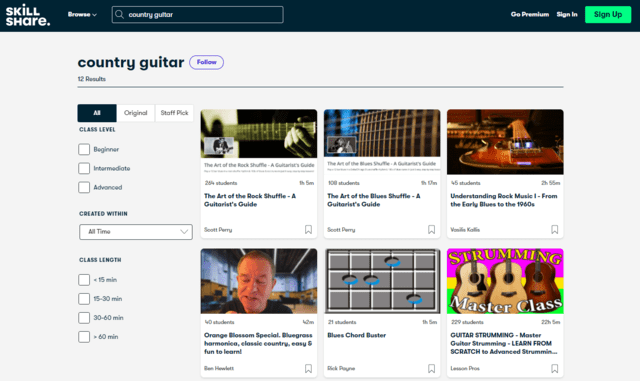Click the 229 students count
Image resolution: width=640 pixels, height=381 pixels.
[x=467, y=322]
